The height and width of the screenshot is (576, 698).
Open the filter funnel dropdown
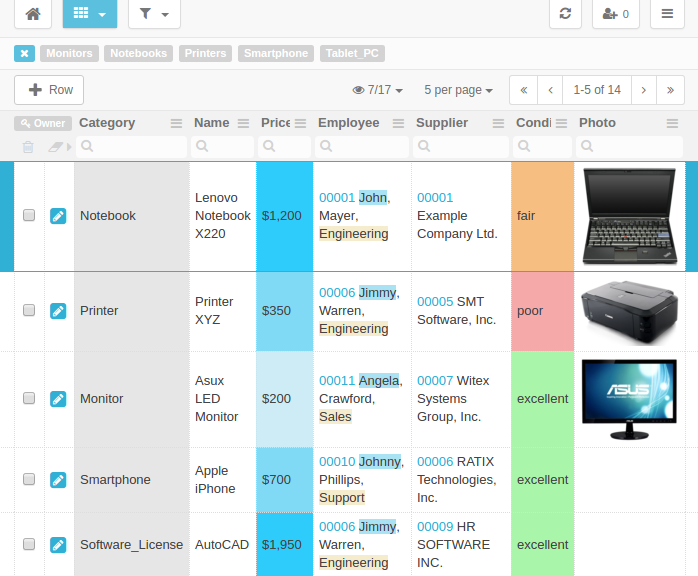coord(154,14)
